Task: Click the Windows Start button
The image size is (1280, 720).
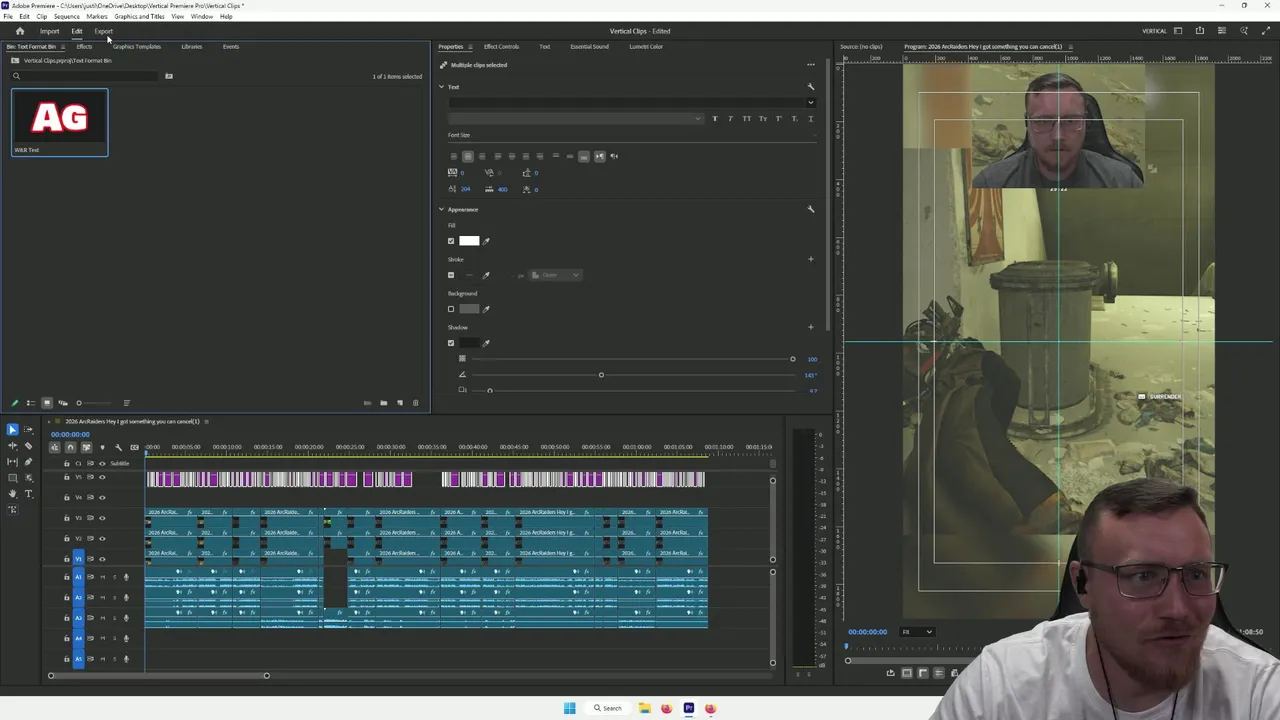Action: pos(569,708)
